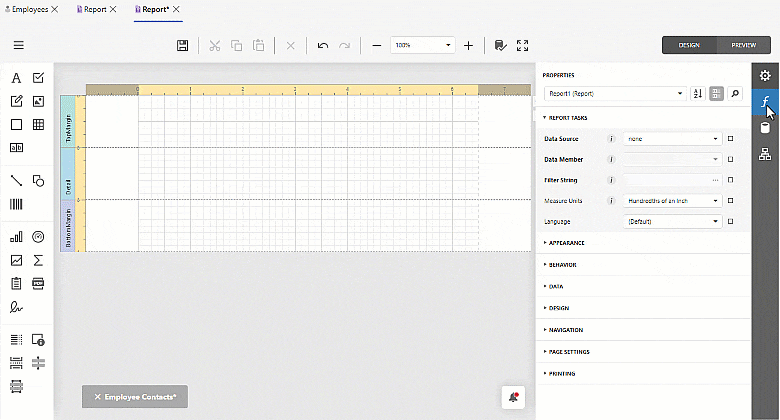Select the Sparkline control in toolbox
This screenshot has height=420, width=780.
[x=16, y=260]
